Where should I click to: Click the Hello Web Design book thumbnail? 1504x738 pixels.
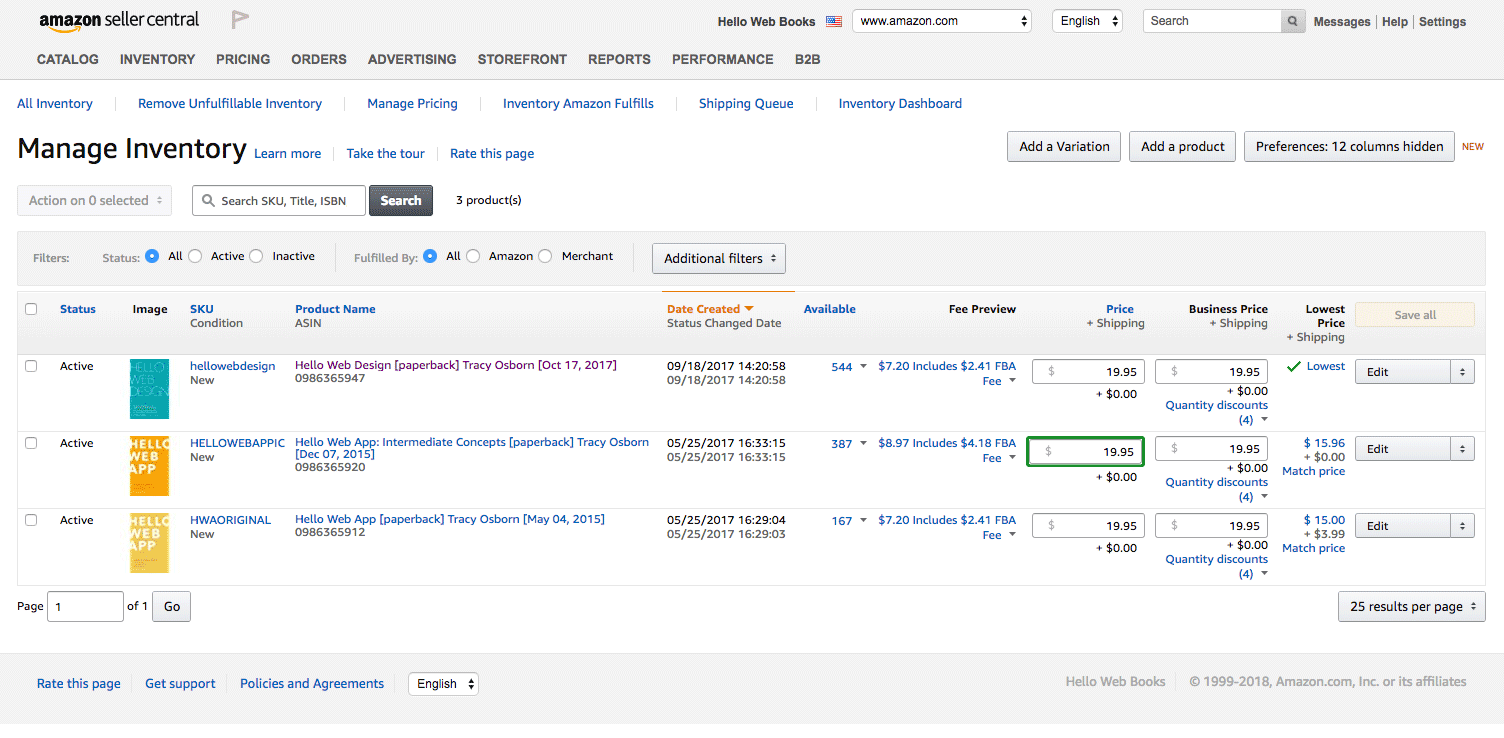[x=149, y=389]
